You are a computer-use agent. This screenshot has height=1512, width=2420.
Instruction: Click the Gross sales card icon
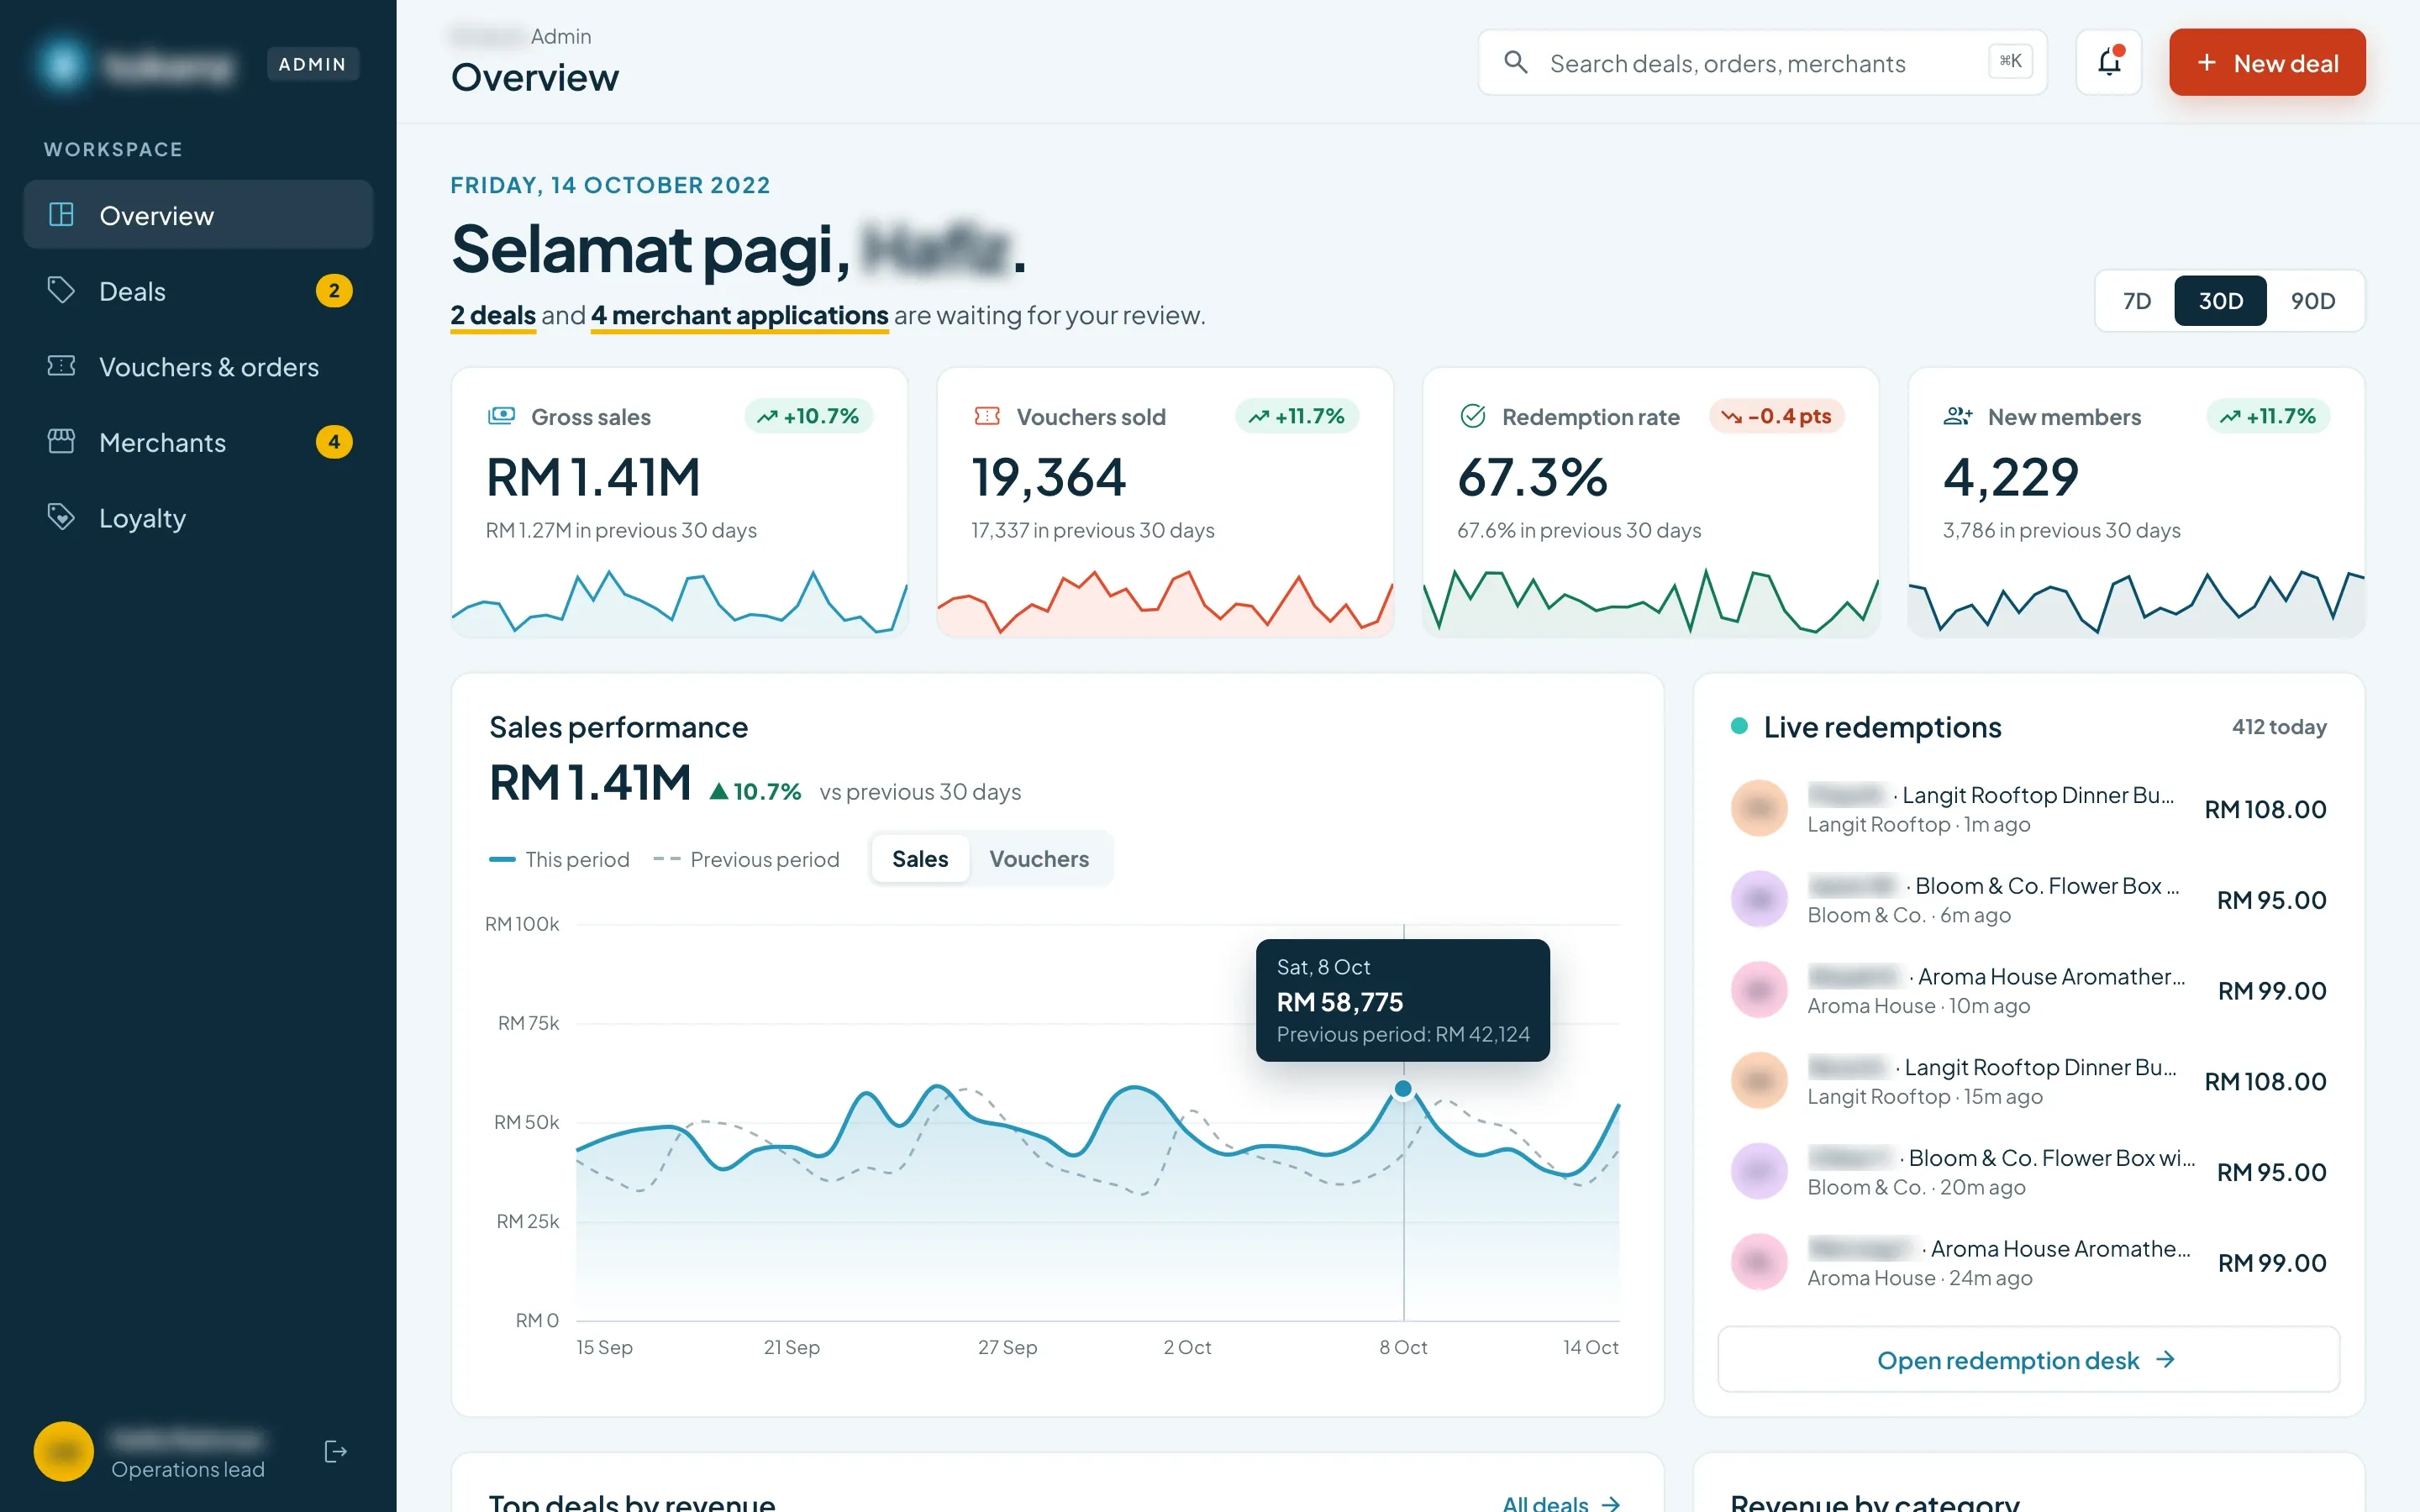coord(501,416)
